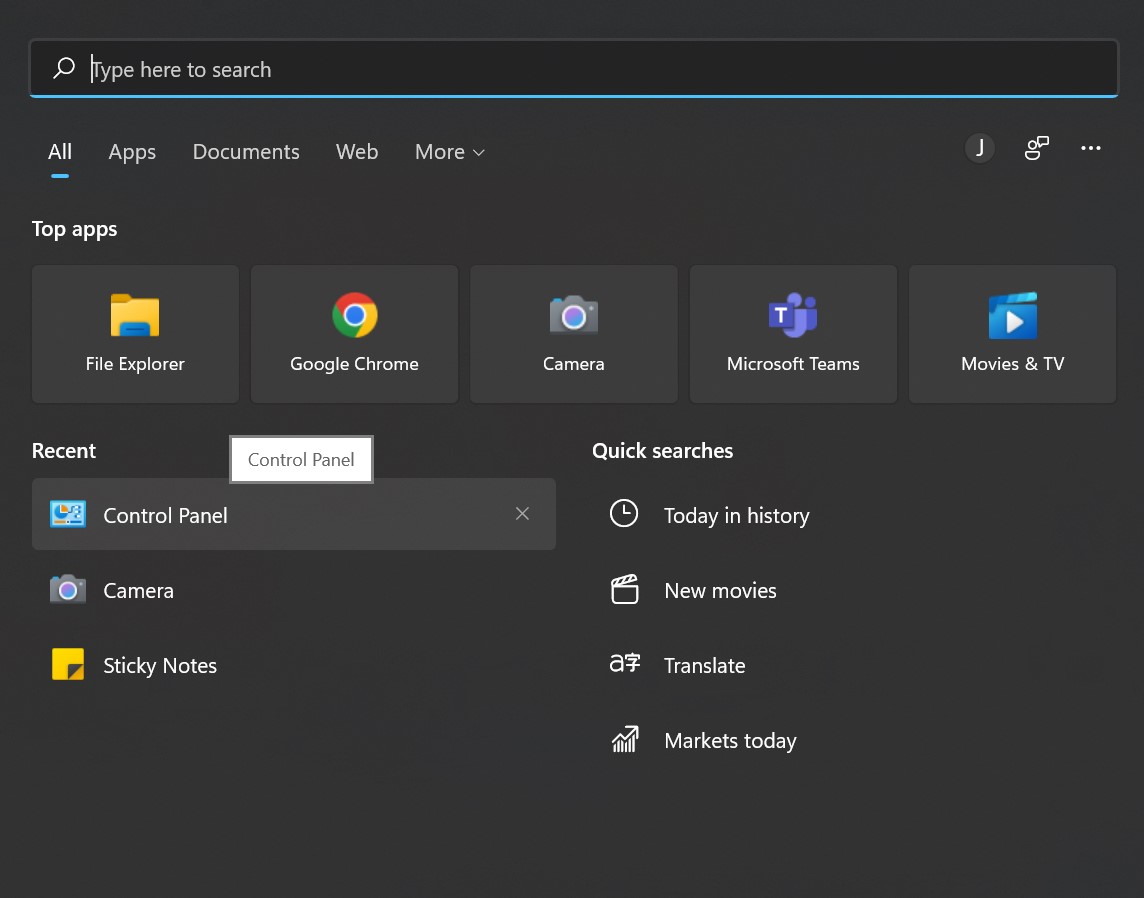This screenshot has width=1144, height=898.
Task: Expand the More dropdown filter
Action: 449,152
